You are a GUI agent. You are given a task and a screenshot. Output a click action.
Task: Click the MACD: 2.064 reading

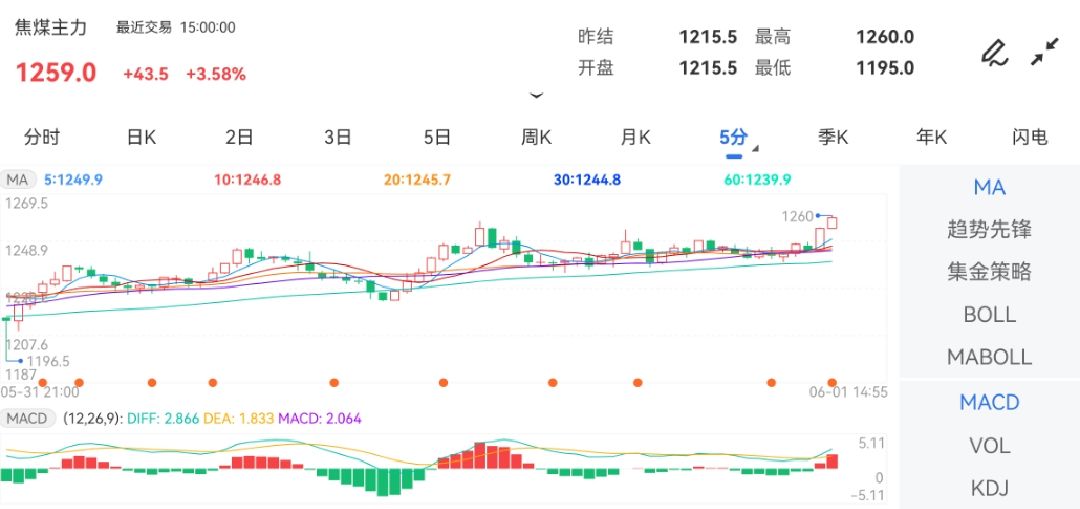pos(320,418)
